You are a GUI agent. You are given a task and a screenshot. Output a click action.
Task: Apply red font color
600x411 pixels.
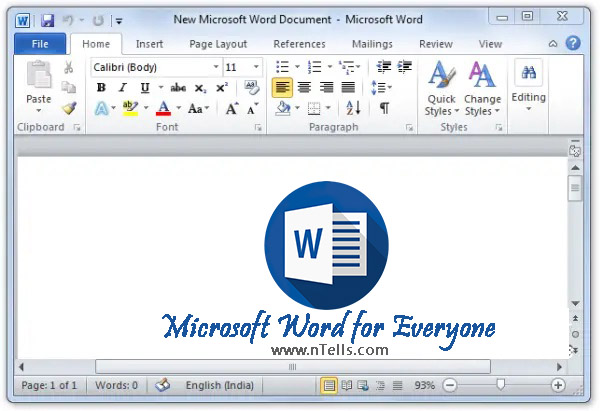coord(163,108)
